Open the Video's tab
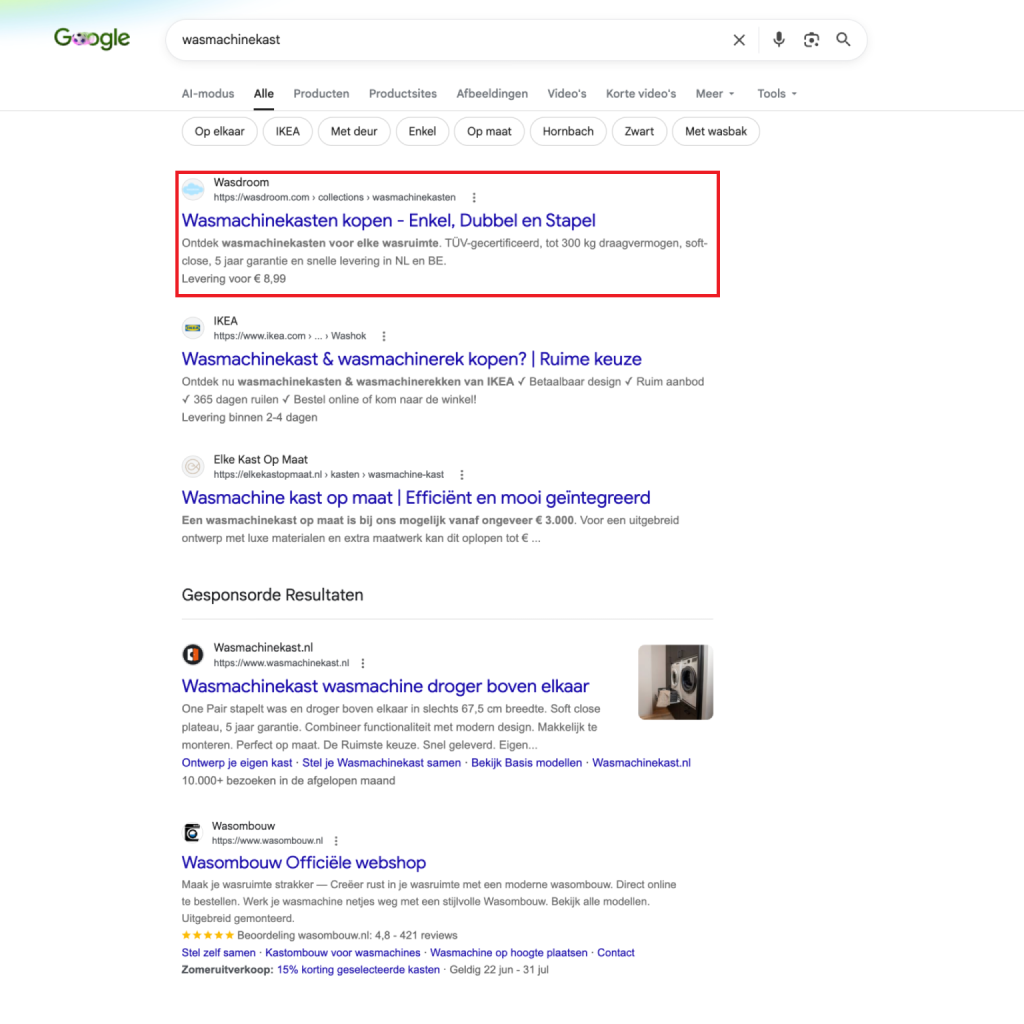Viewport: 1024px width, 1024px height. [x=567, y=93]
